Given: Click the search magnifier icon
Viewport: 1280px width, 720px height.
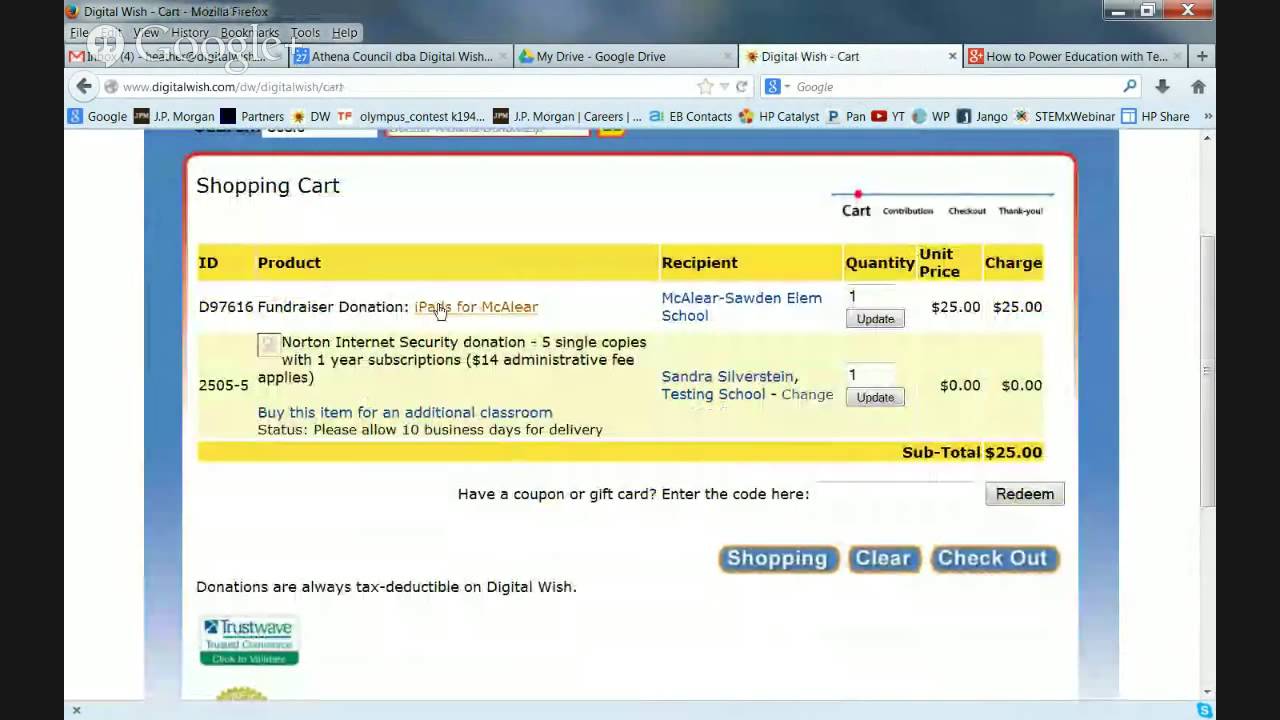Looking at the screenshot, I should [1130, 87].
